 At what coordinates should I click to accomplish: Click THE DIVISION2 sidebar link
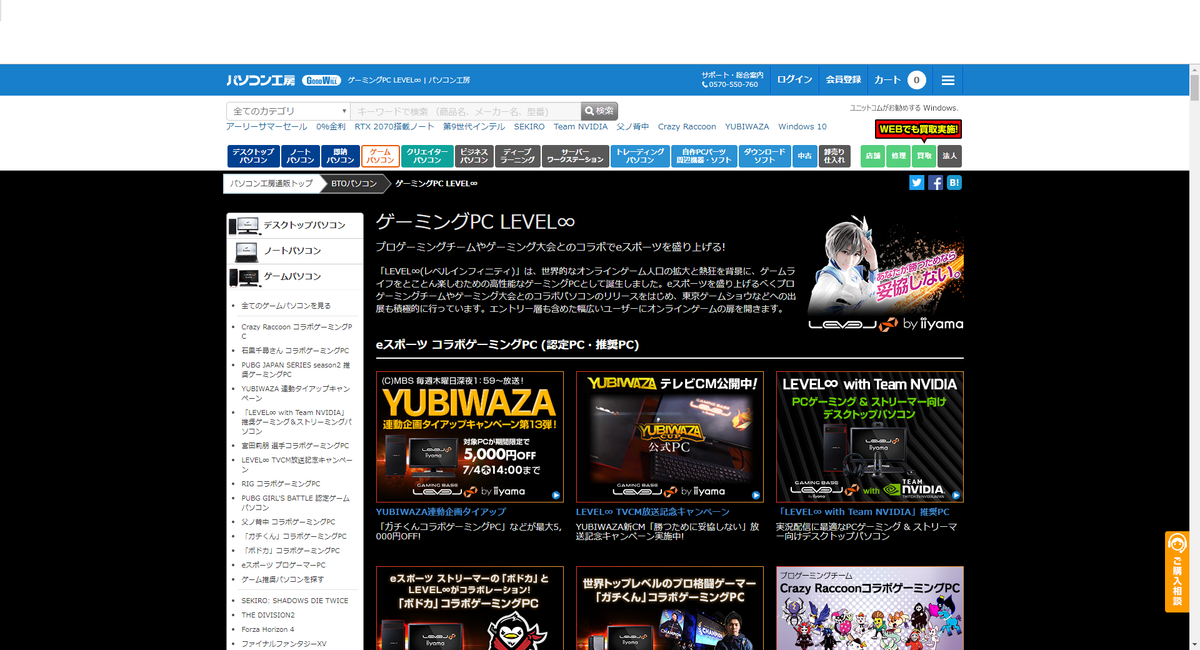tap(268, 615)
